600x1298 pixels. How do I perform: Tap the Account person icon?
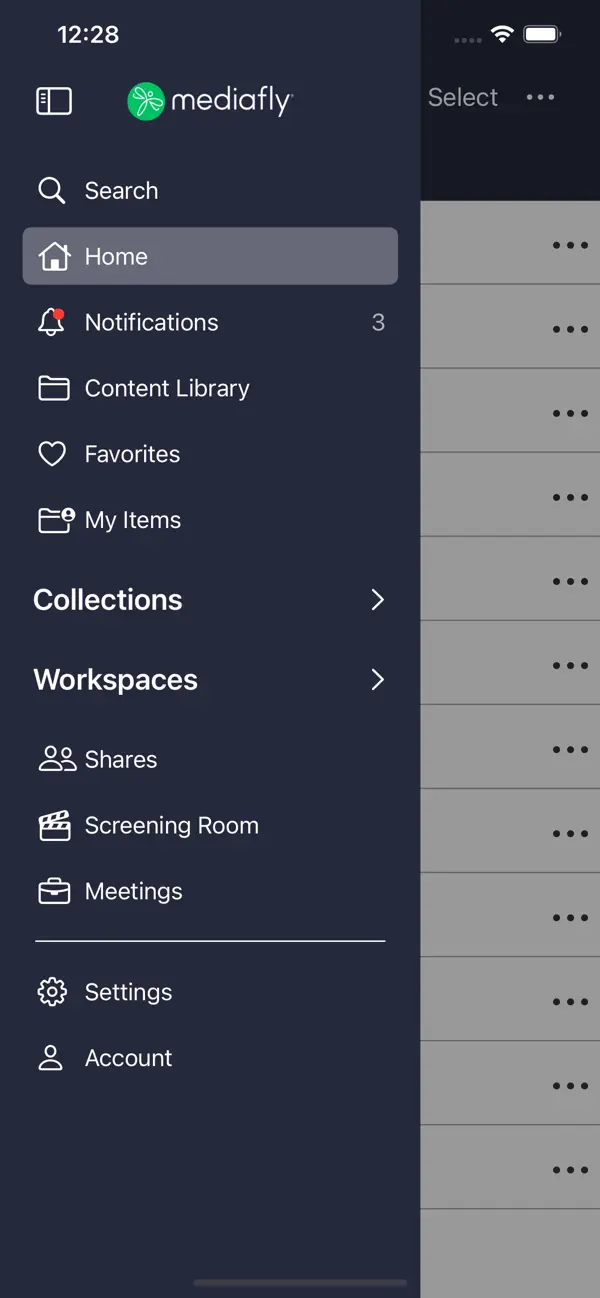coord(51,1058)
